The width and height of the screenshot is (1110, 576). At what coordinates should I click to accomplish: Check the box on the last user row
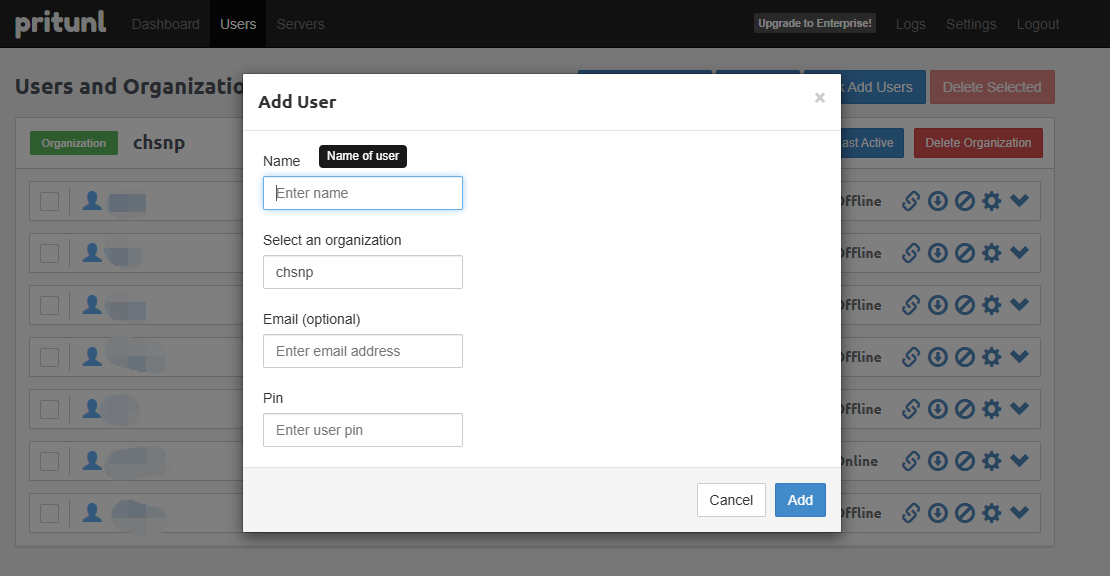(x=49, y=513)
